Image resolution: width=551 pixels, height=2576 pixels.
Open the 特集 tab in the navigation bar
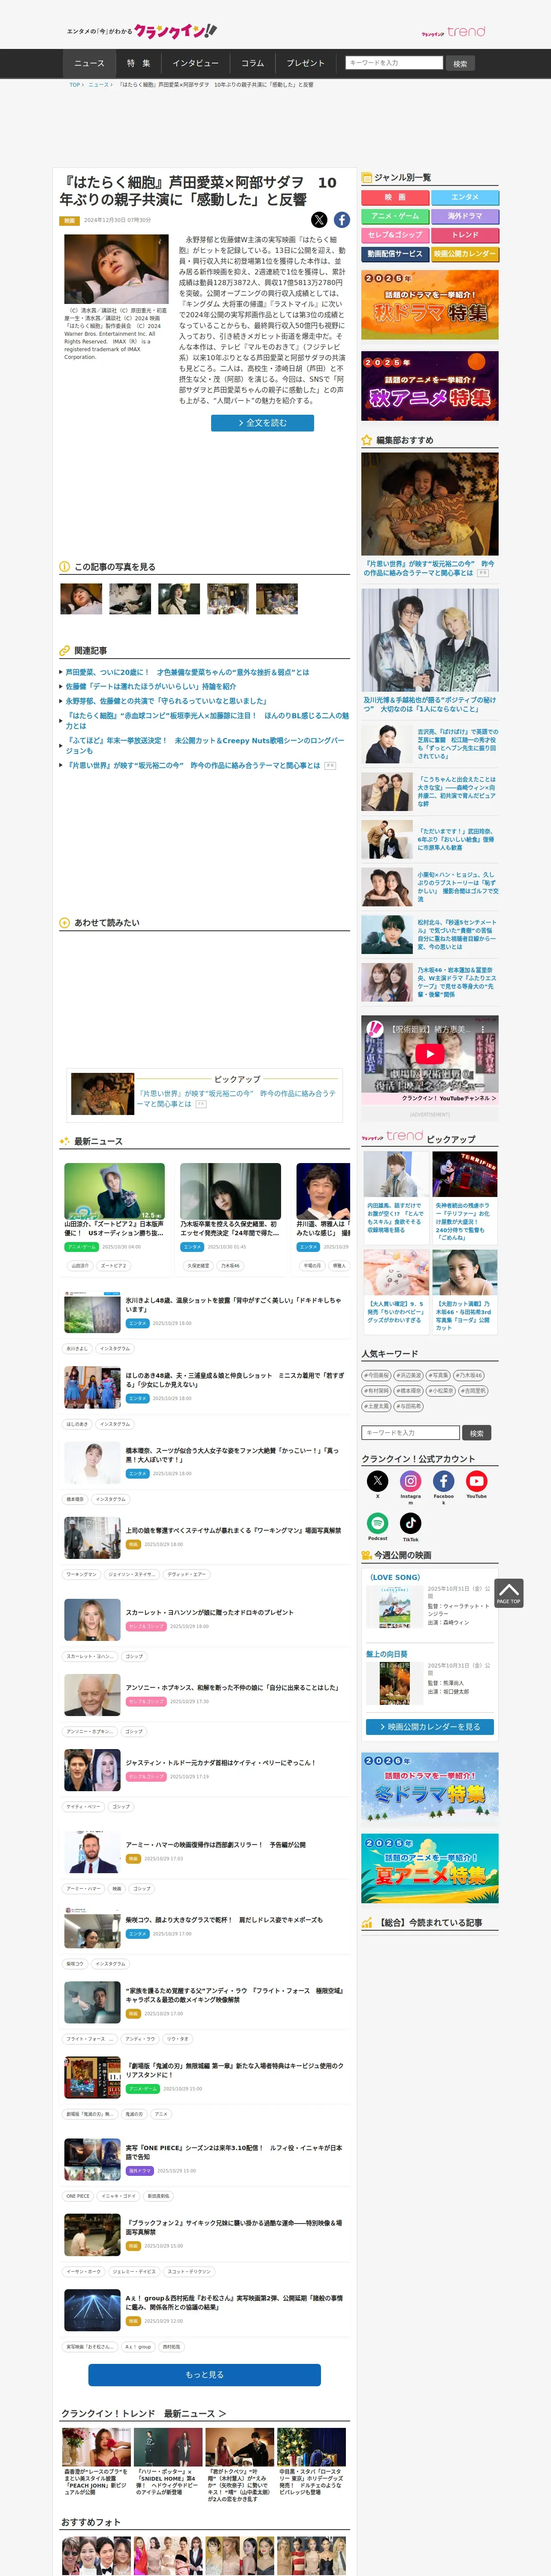[x=139, y=63]
